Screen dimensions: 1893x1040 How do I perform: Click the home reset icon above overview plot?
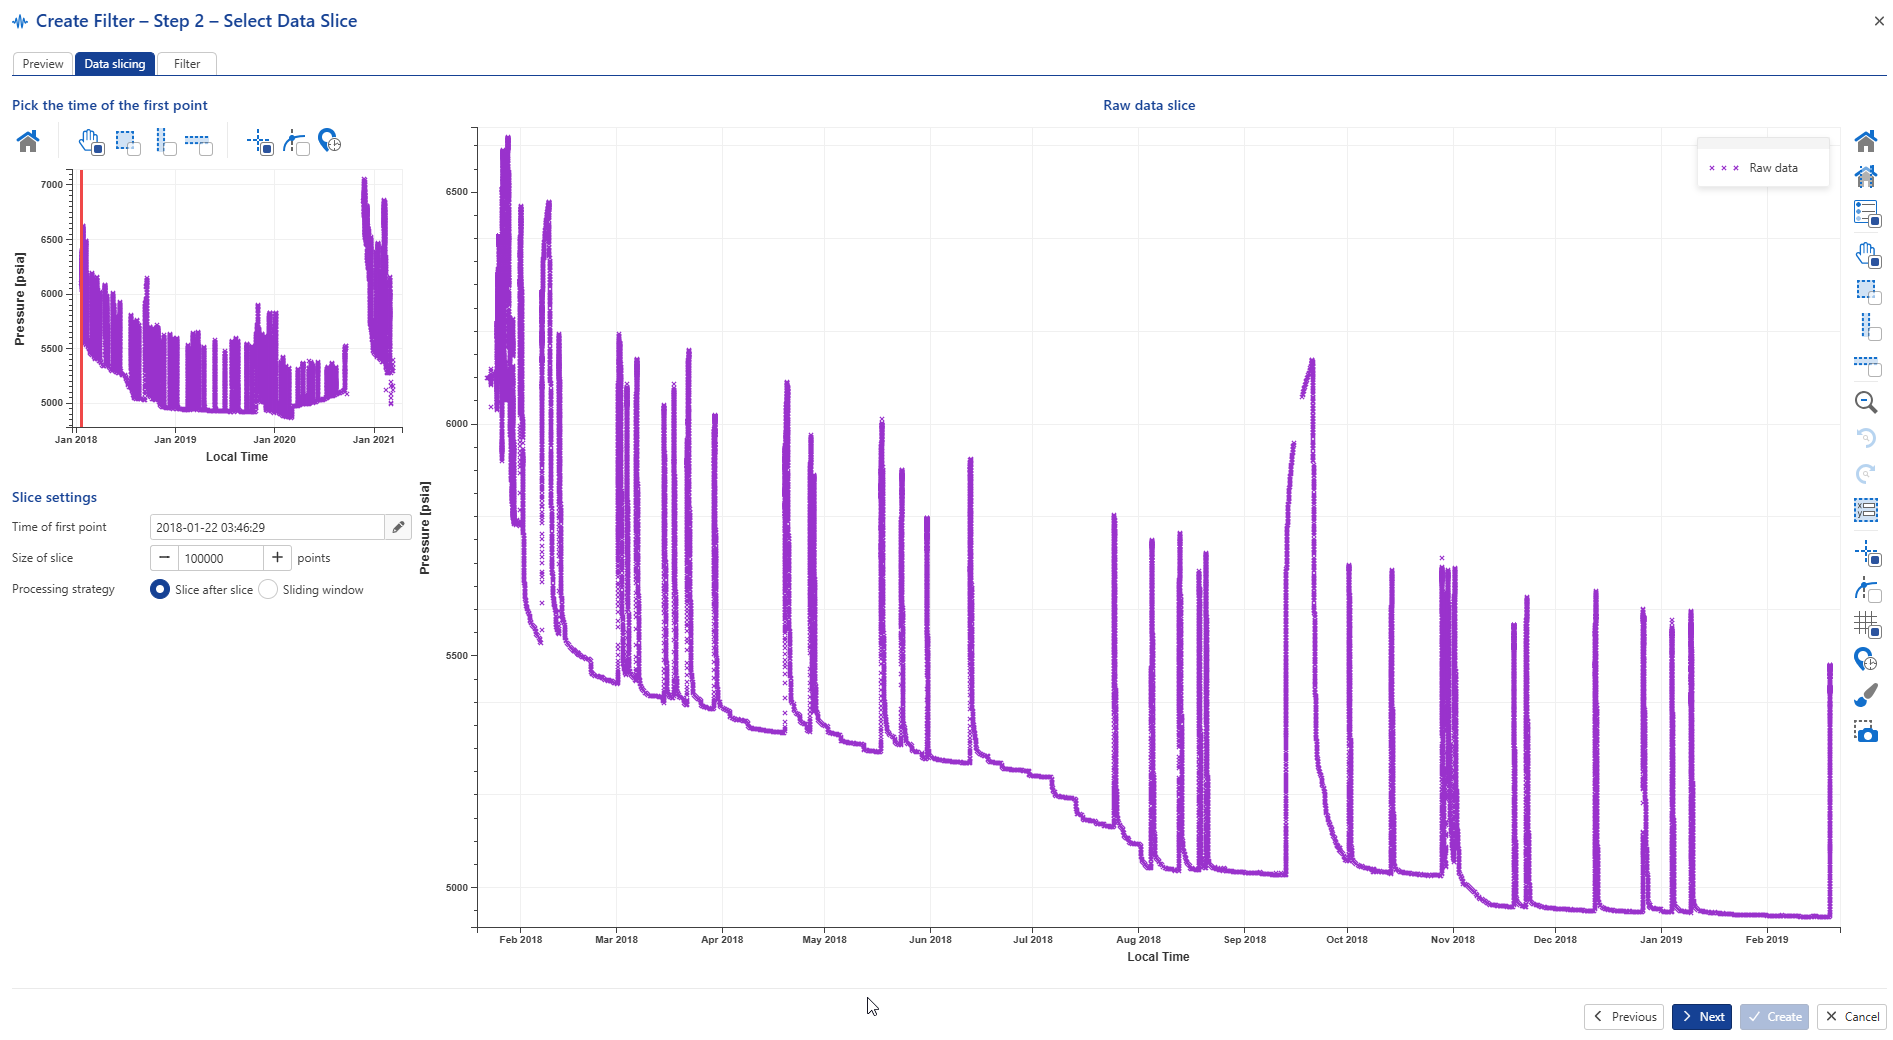[28, 142]
